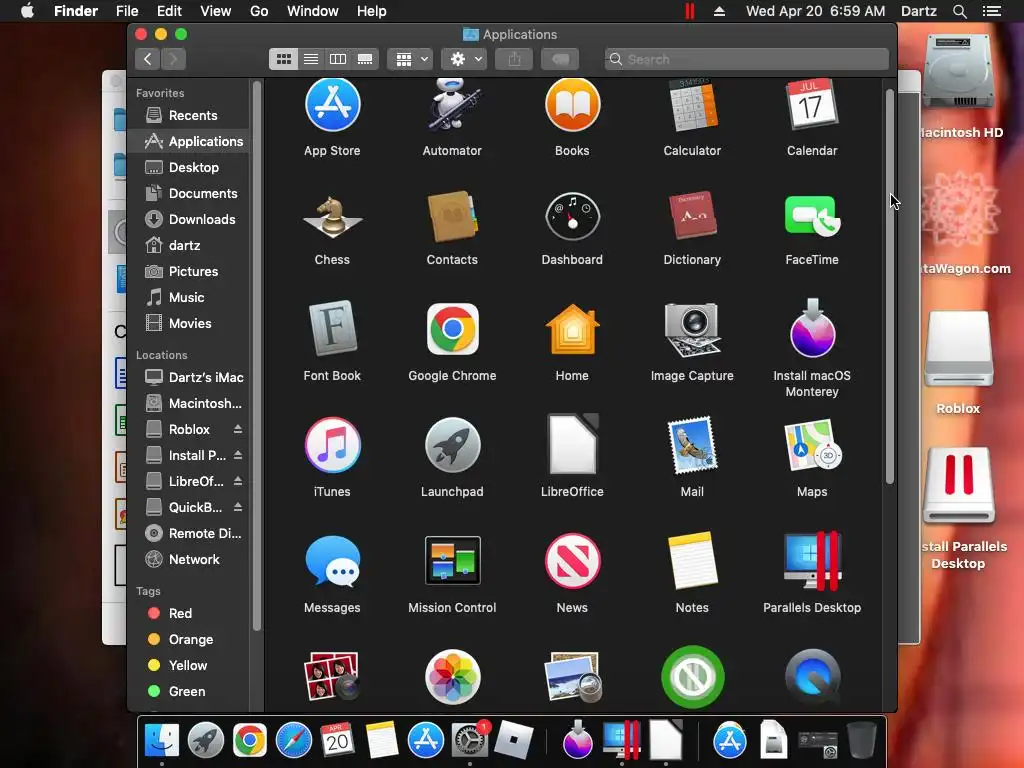Open the Window menu
1024x768 pixels.
313,11
